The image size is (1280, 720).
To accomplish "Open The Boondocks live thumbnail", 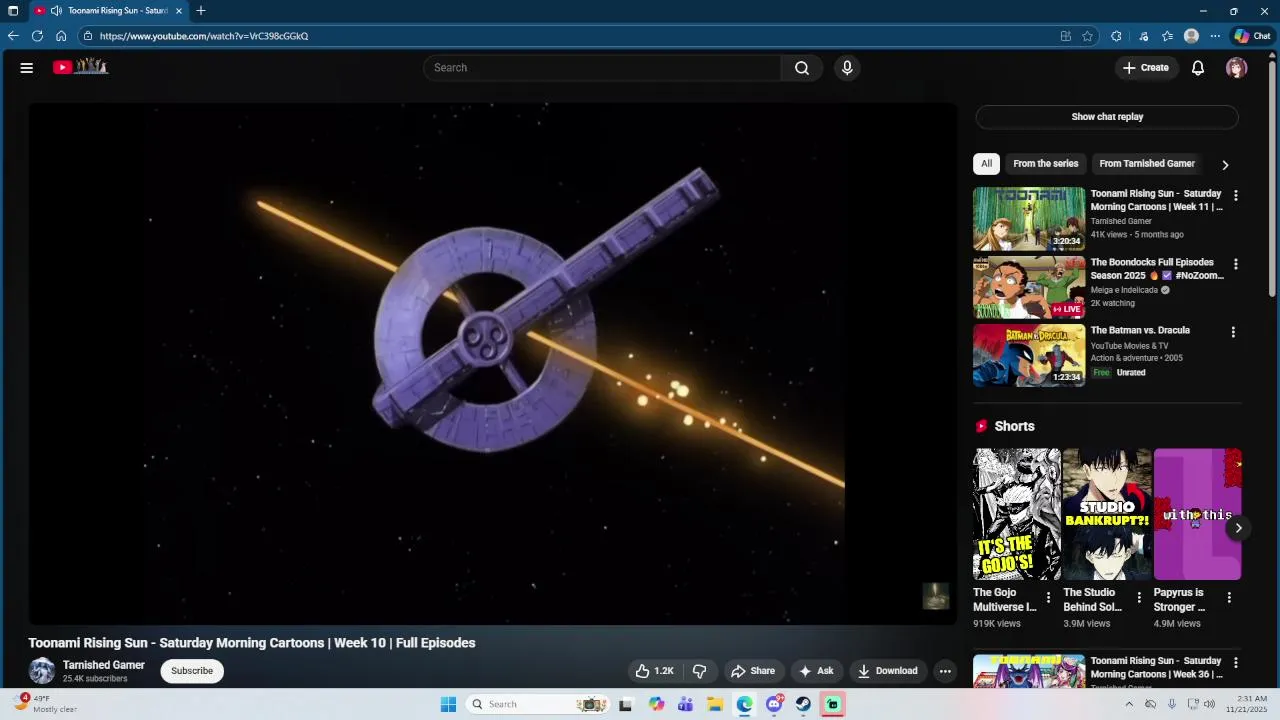I will pos(1029,287).
